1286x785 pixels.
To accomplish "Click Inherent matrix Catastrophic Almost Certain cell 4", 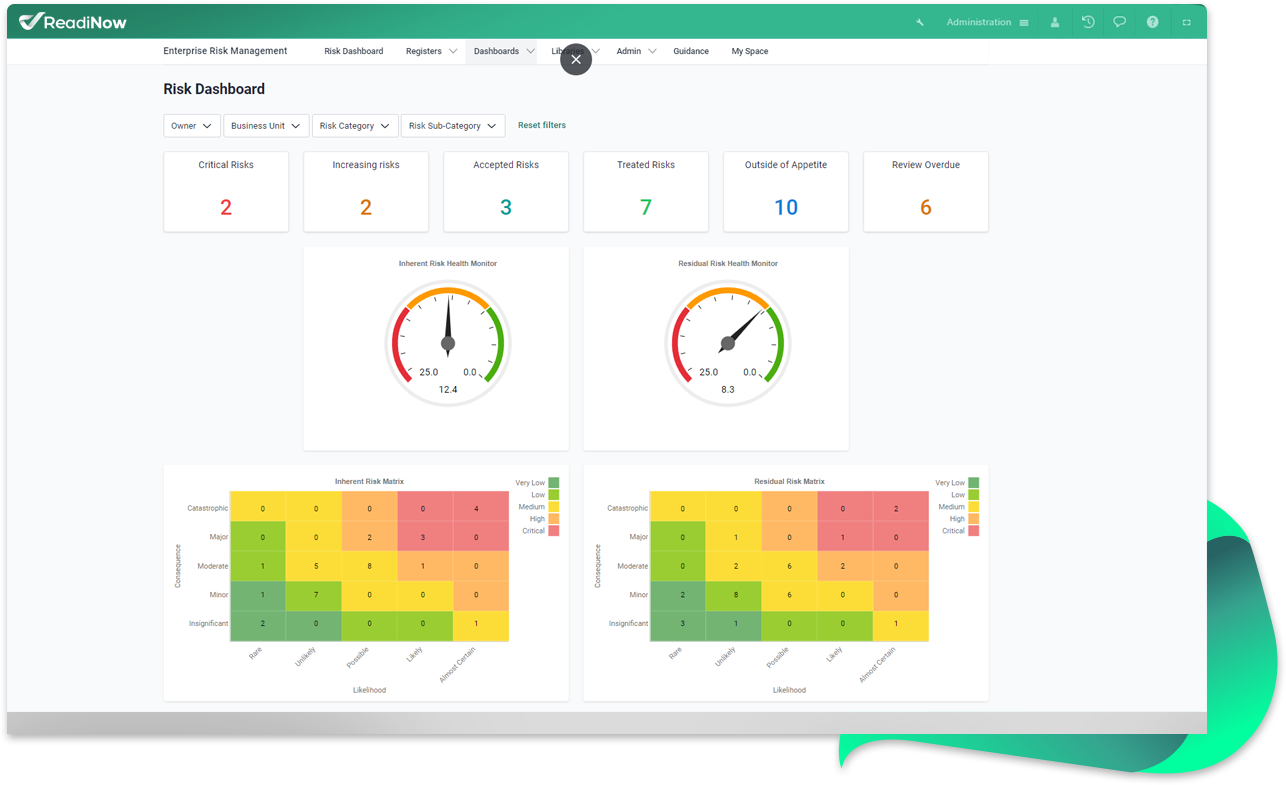I will 481,508.
